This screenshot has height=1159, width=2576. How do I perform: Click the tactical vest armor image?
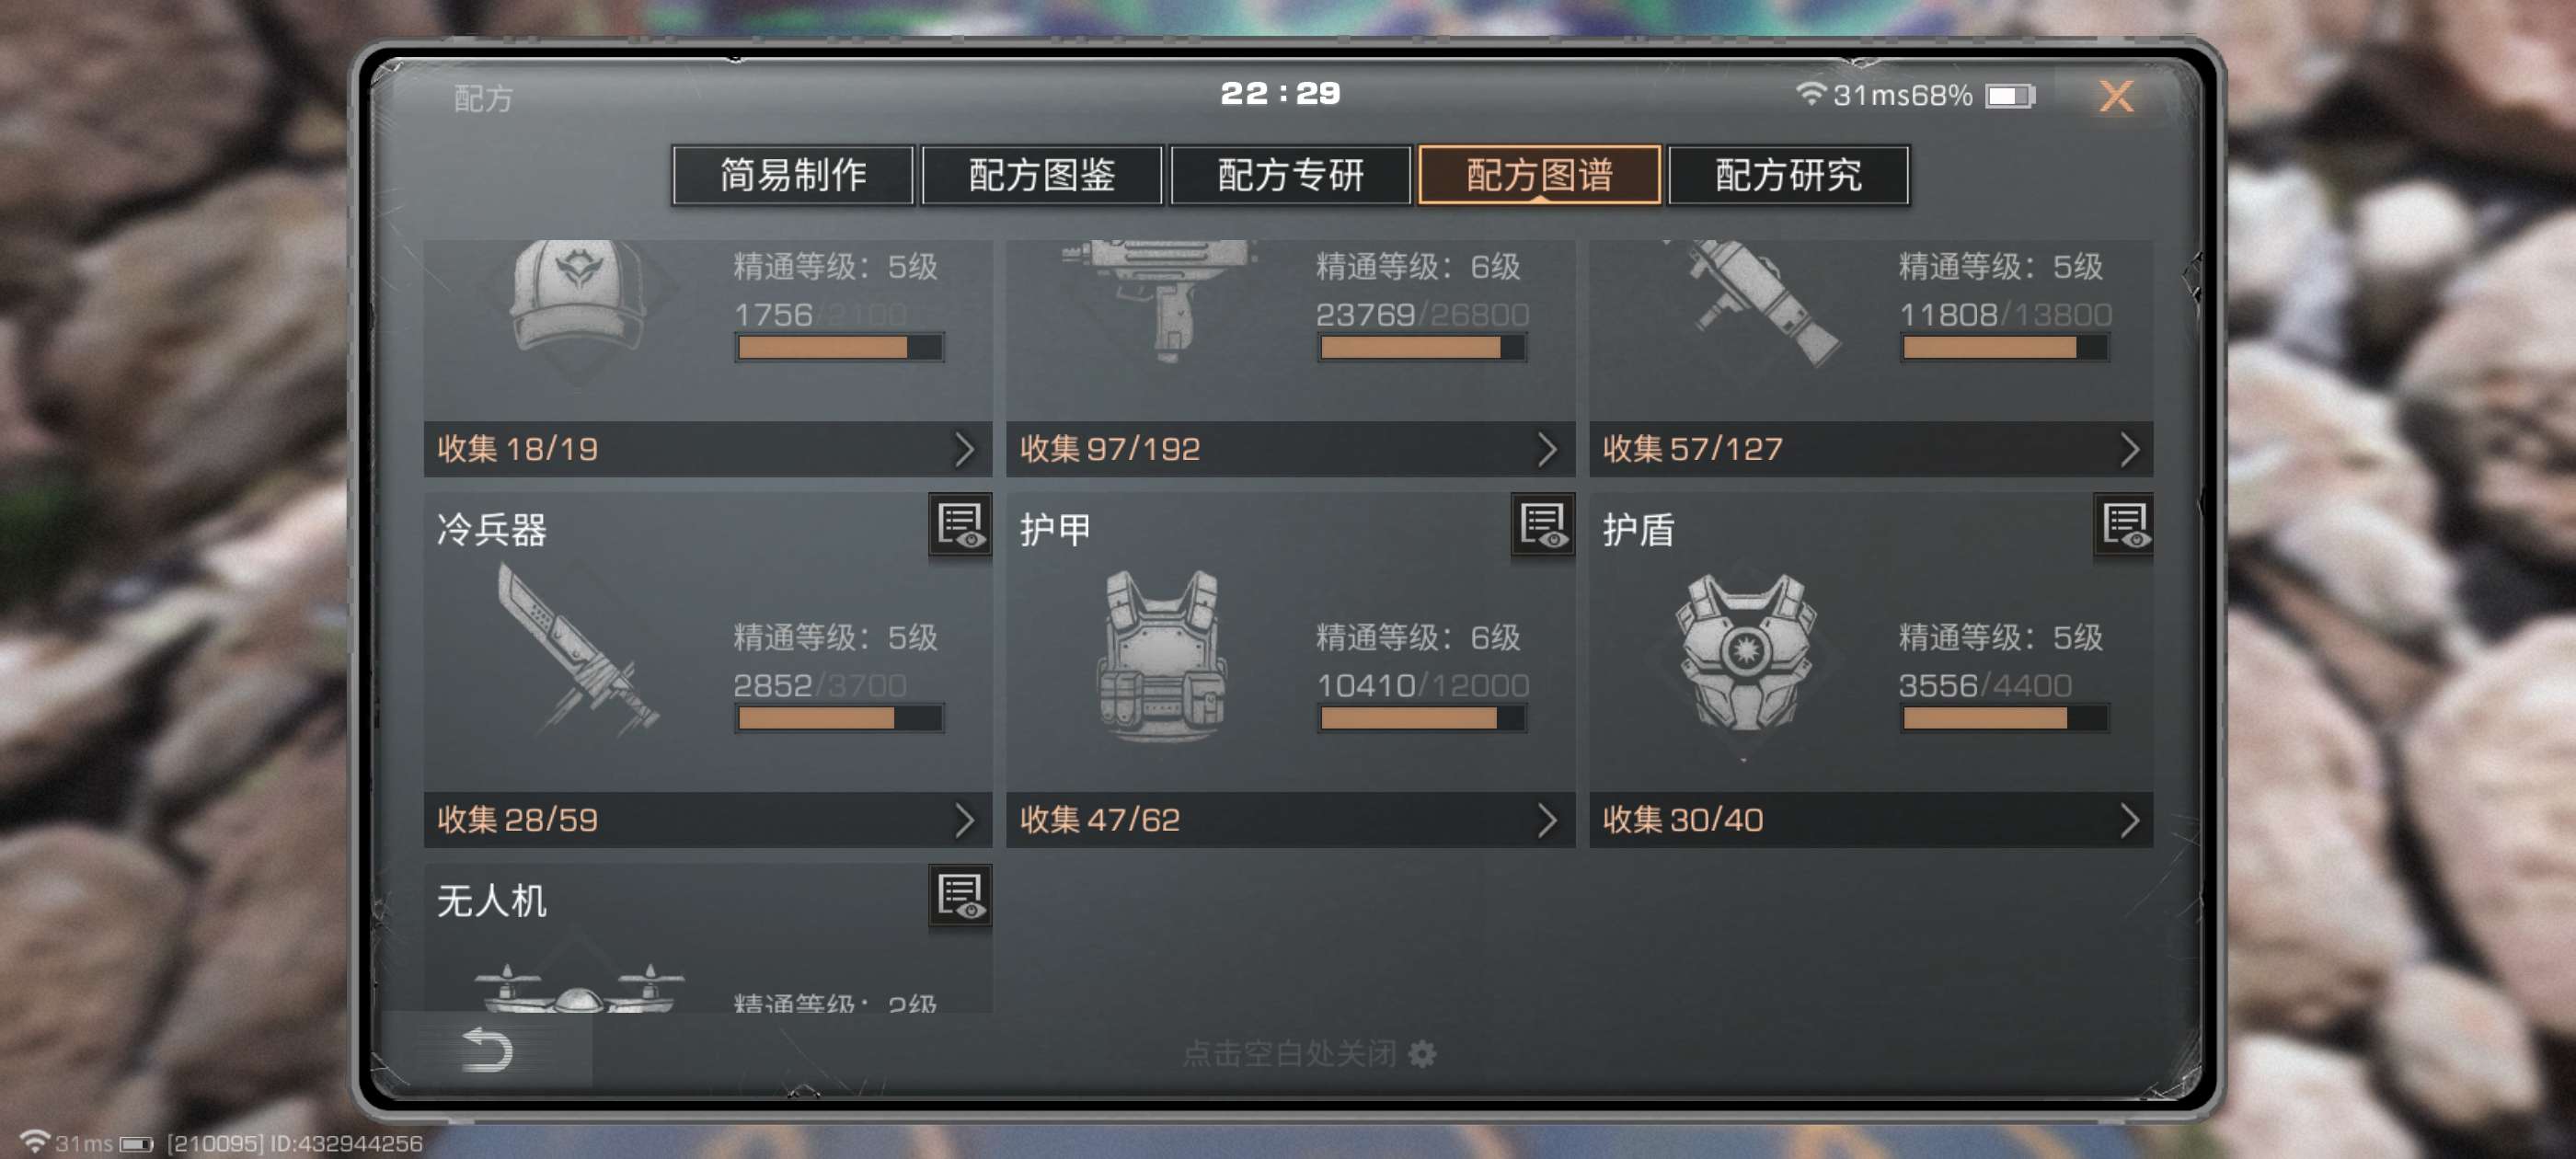click(1162, 655)
